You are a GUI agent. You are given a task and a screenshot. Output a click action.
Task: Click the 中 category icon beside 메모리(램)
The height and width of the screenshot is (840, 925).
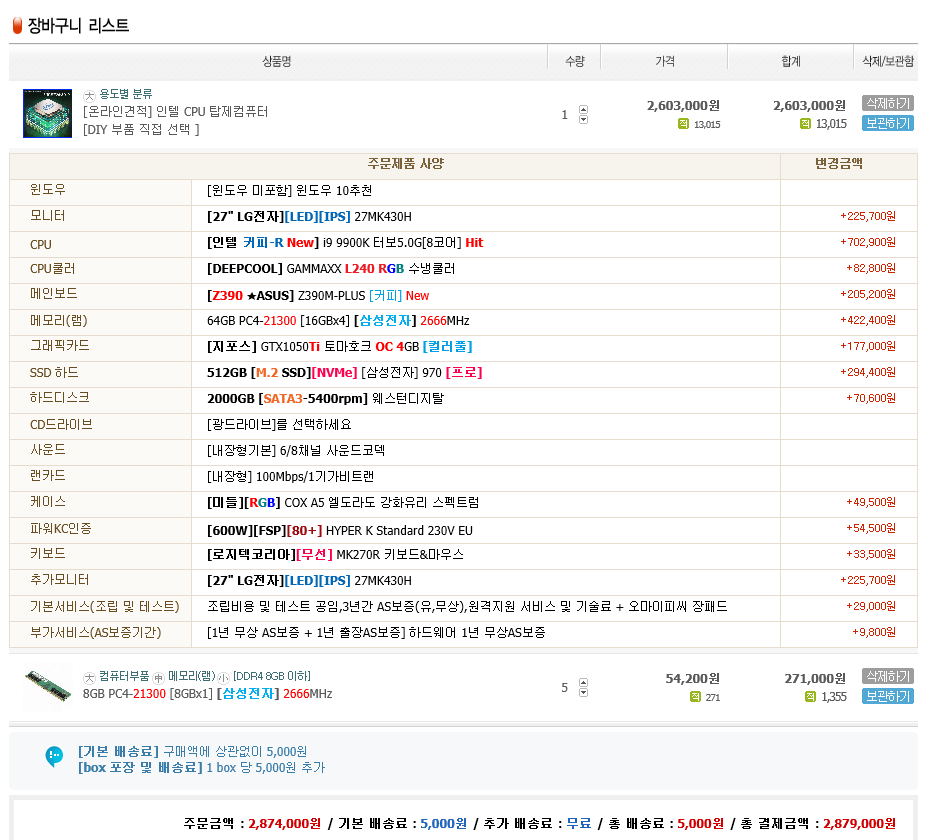pos(159,677)
